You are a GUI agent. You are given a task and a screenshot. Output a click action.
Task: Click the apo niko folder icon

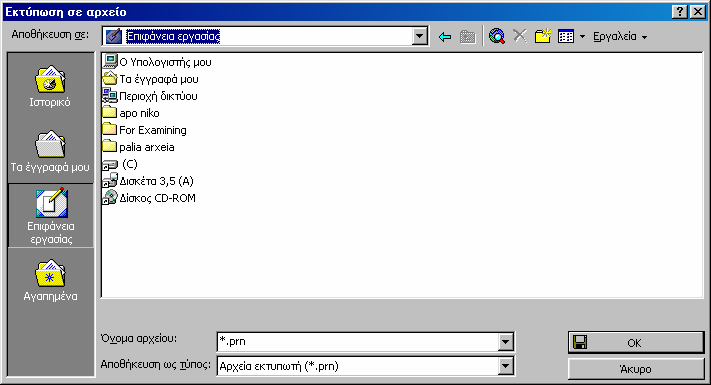(110, 112)
